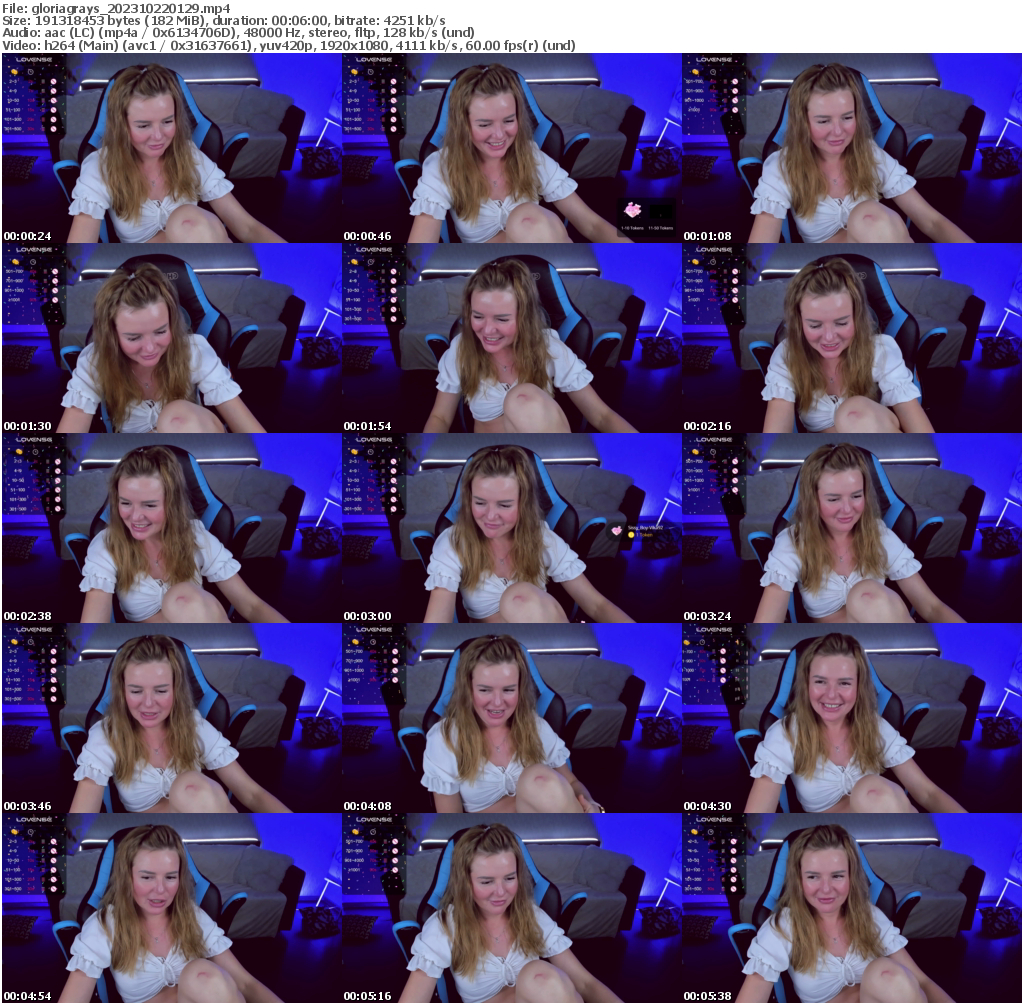Click the yellow token coin in the tip alert
Viewport: 1024px width, 1003px height.
click(631, 535)
